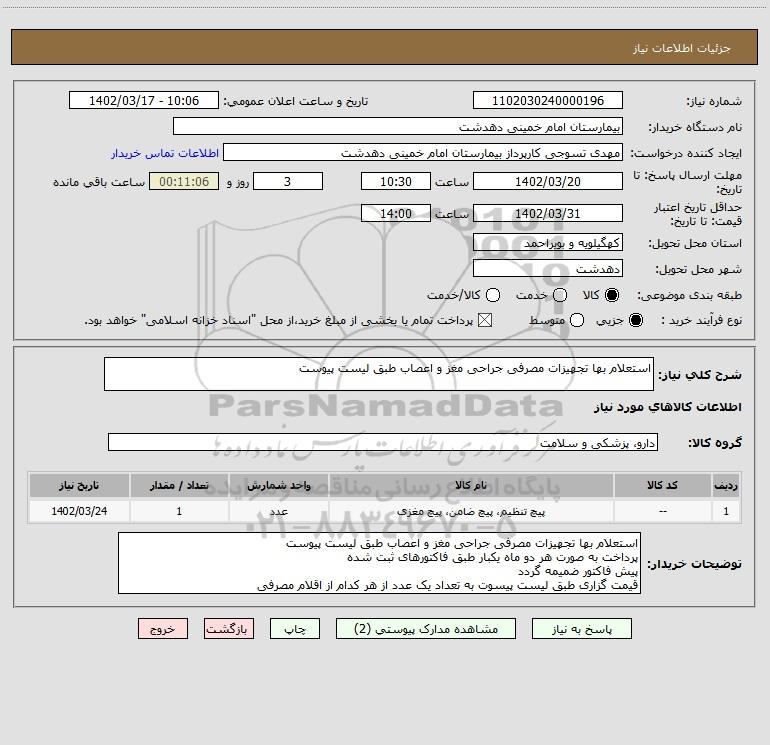Click the remaining days field showing 3
Screen dimensions: 770x745
point(288,181)
